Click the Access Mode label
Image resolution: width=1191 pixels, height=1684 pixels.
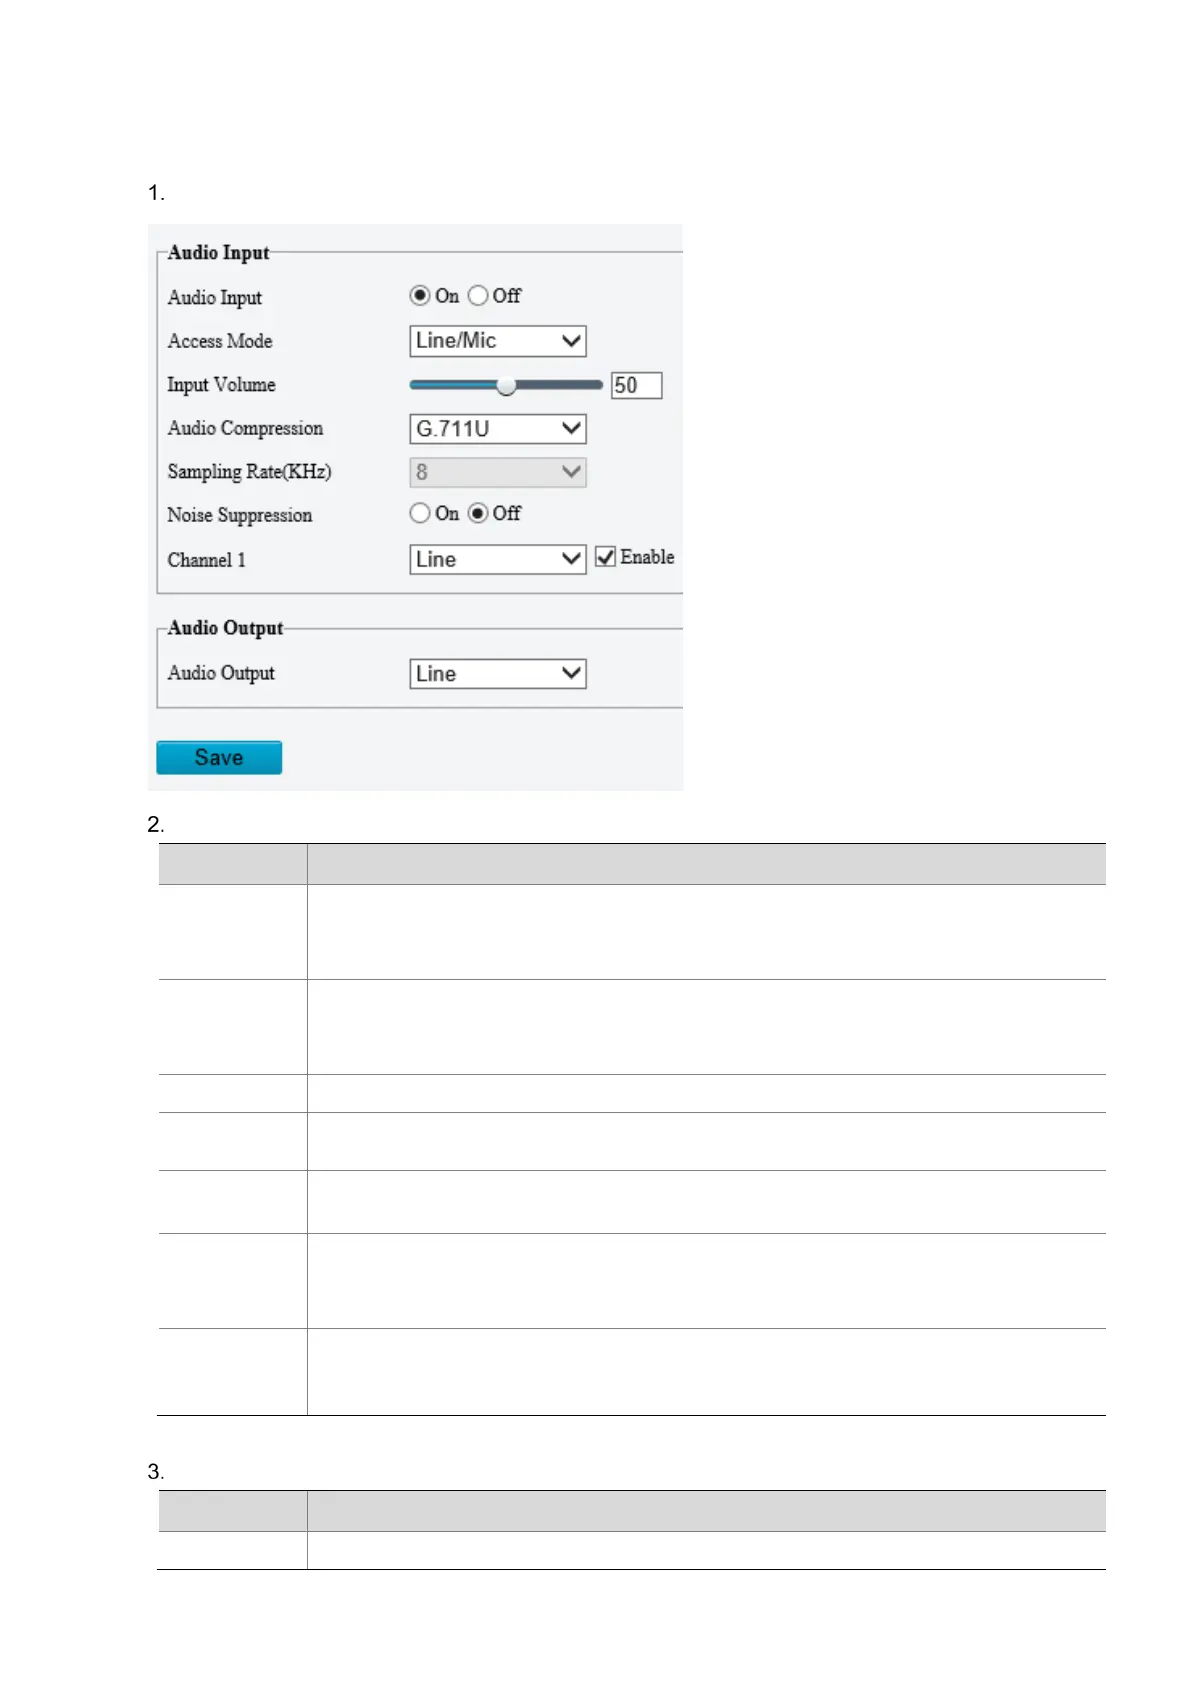pos(220,341)
